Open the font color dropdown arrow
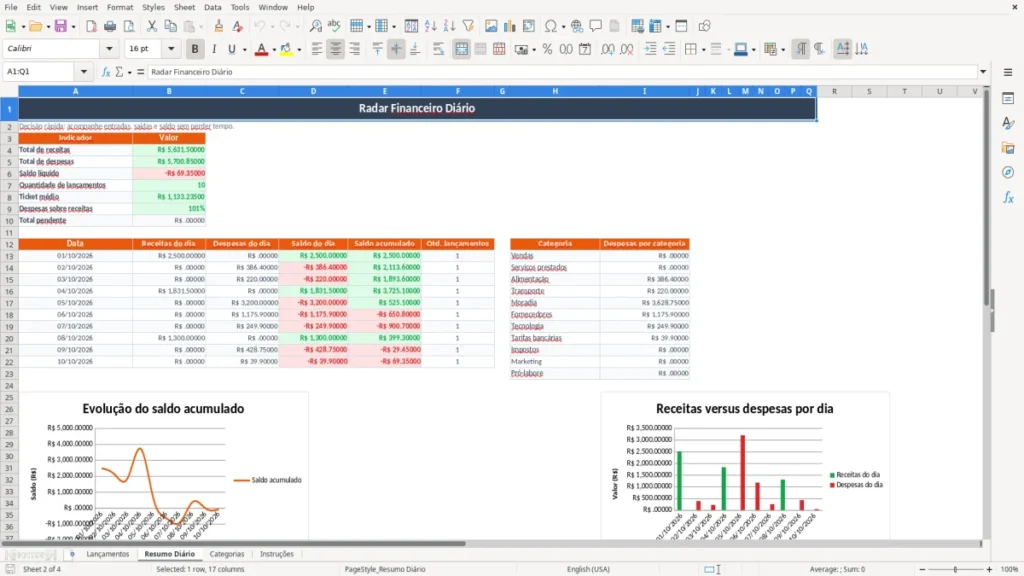Screen dimensions: 1024x576 (x=273, y=50)
